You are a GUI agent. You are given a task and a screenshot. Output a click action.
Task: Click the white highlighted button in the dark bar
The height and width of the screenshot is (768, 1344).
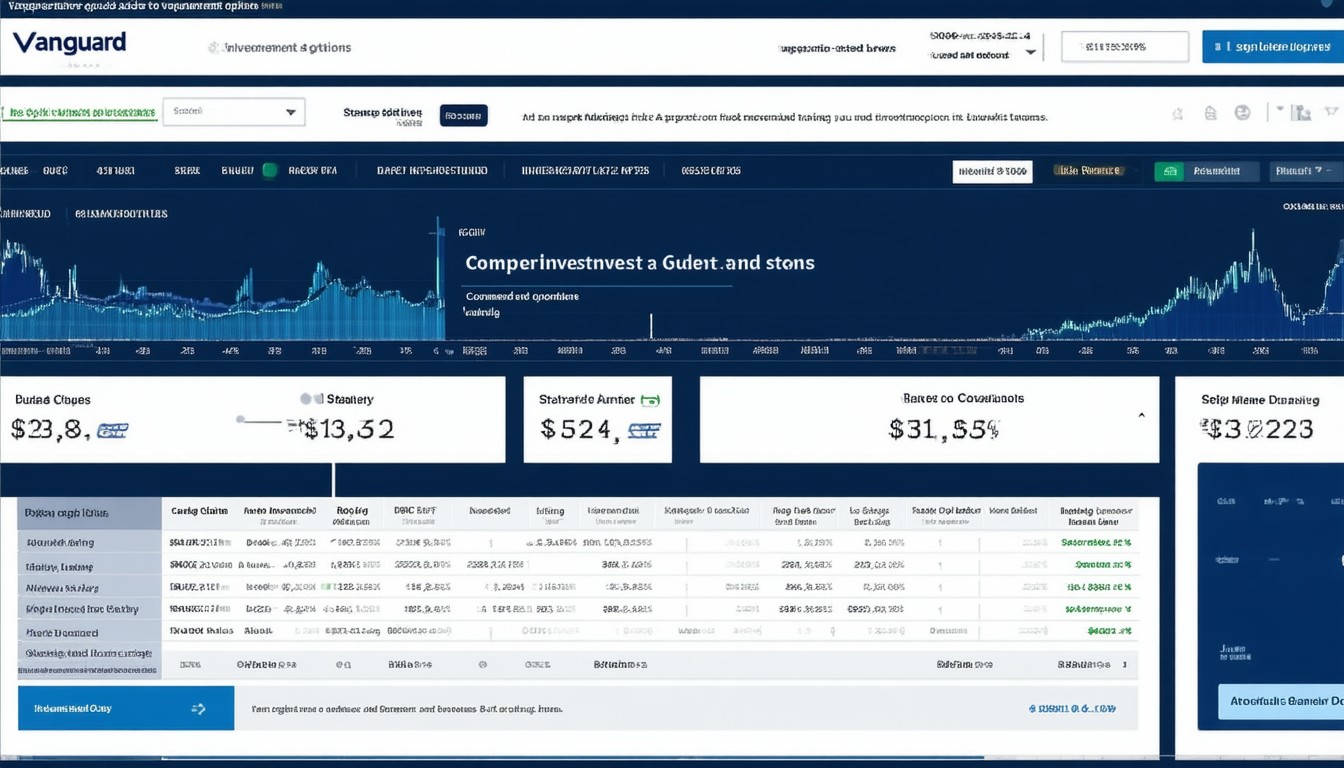(991, 171)
